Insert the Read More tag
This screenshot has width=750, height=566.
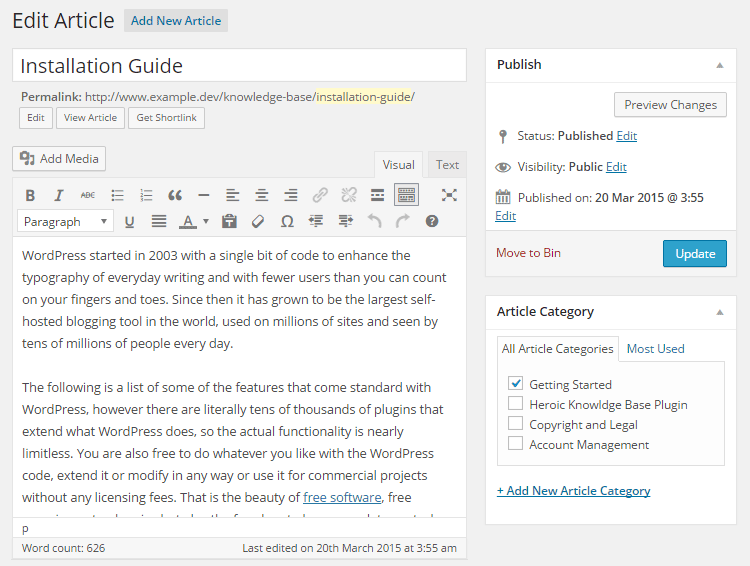coord(377,195)
